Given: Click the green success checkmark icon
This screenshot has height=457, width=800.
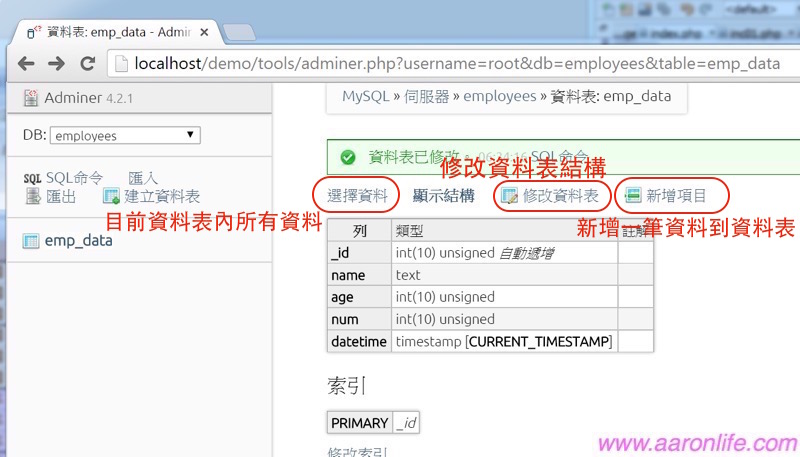Looking at the screenshot, I should 348,157.
